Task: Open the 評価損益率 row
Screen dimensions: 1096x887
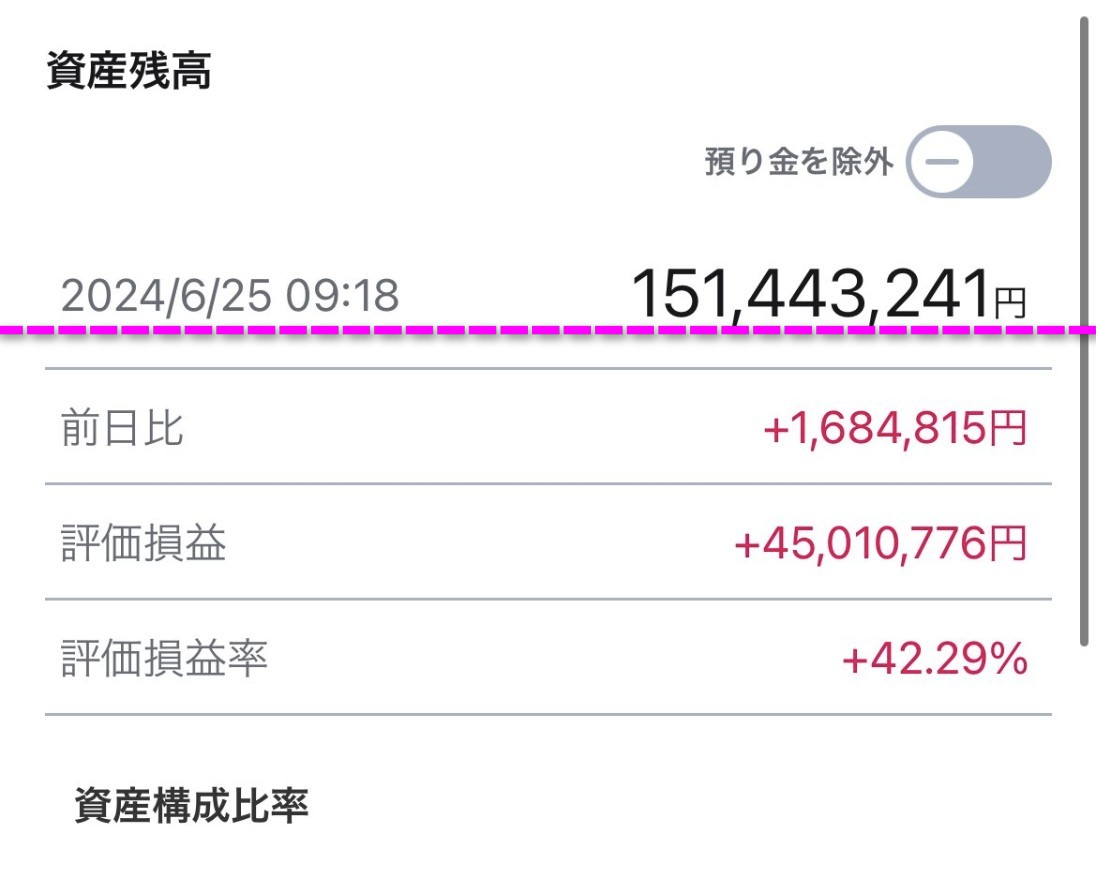Action: [x=549, y=657]
